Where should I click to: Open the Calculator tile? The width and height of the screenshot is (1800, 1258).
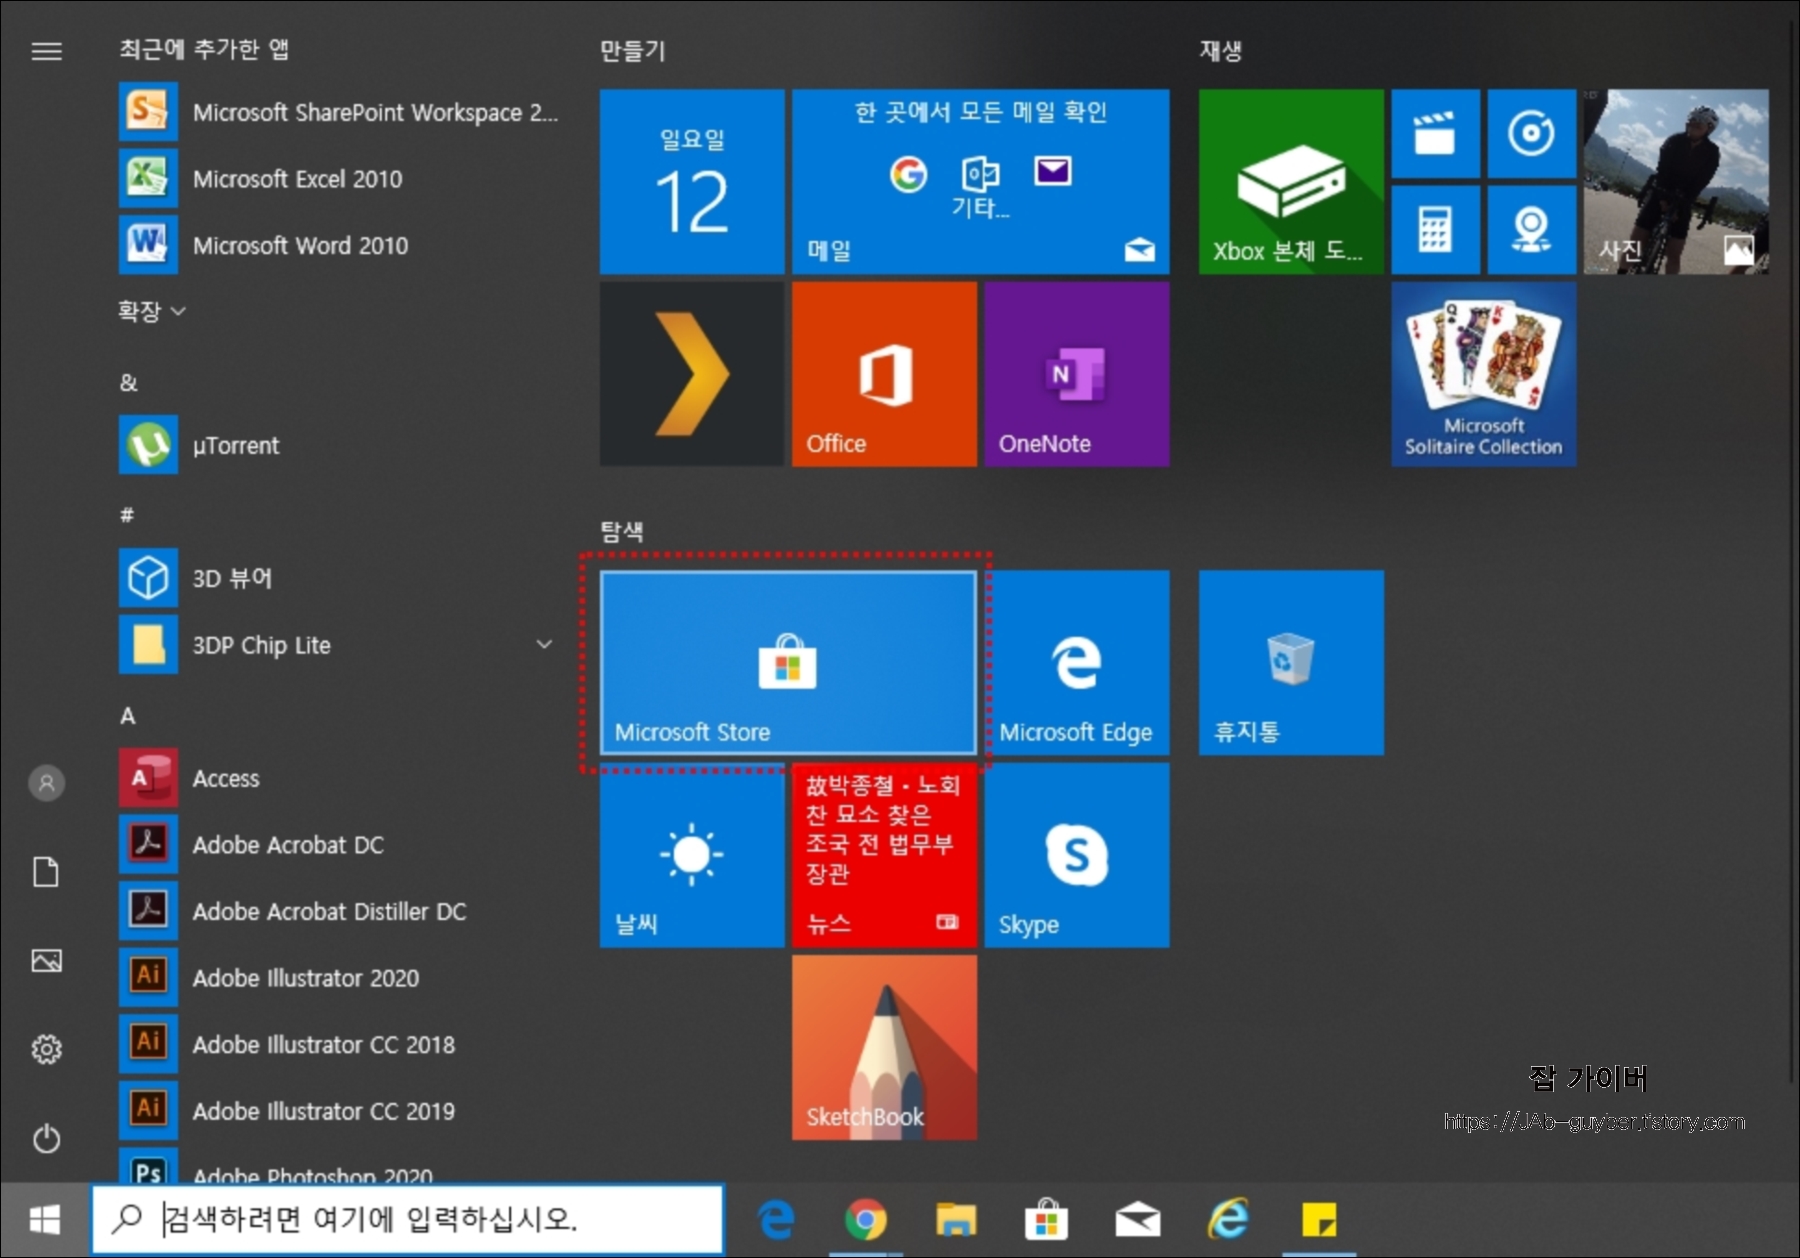point(1436,230)
